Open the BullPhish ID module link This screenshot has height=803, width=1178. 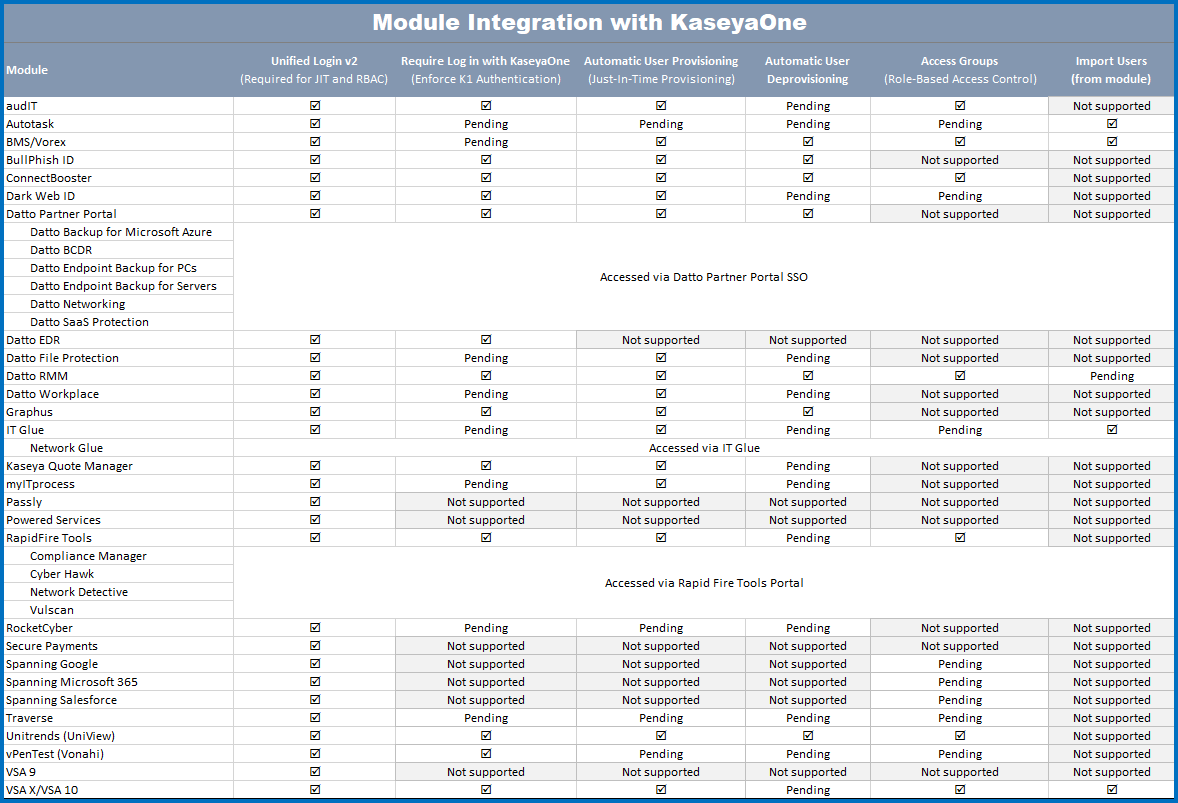[40, 160]
